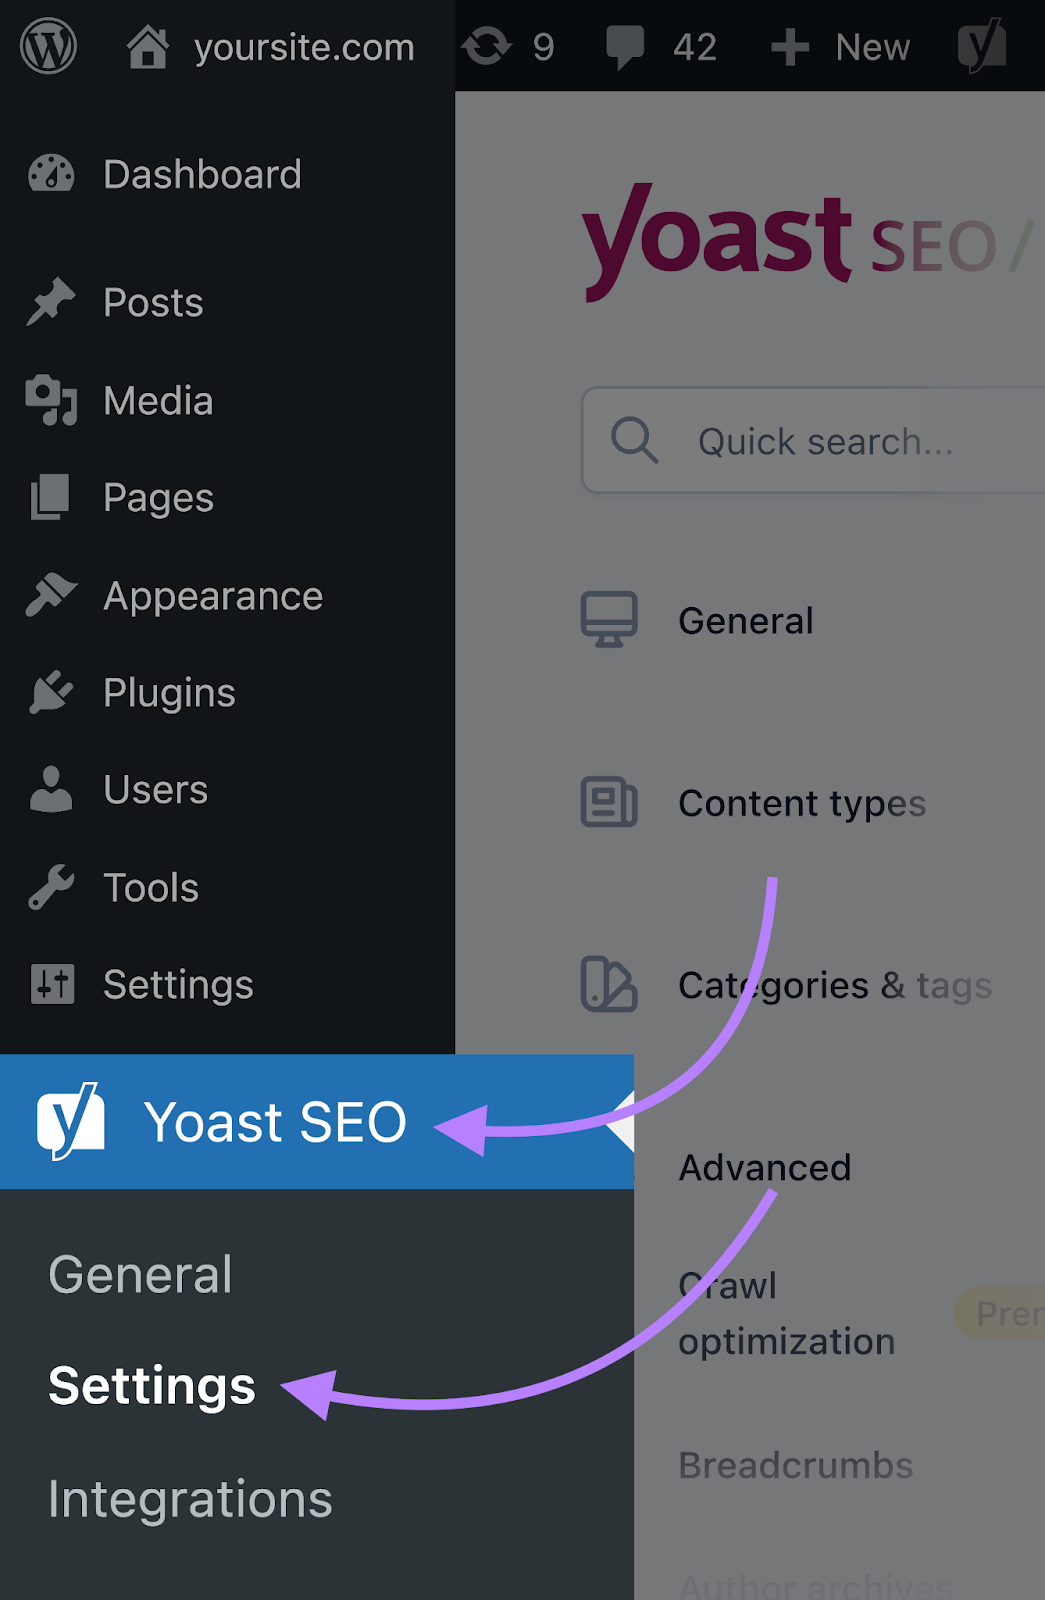Visit yoursite.com via the home link
This screenshot has height=1600, width=1045.
coord(270,45)
